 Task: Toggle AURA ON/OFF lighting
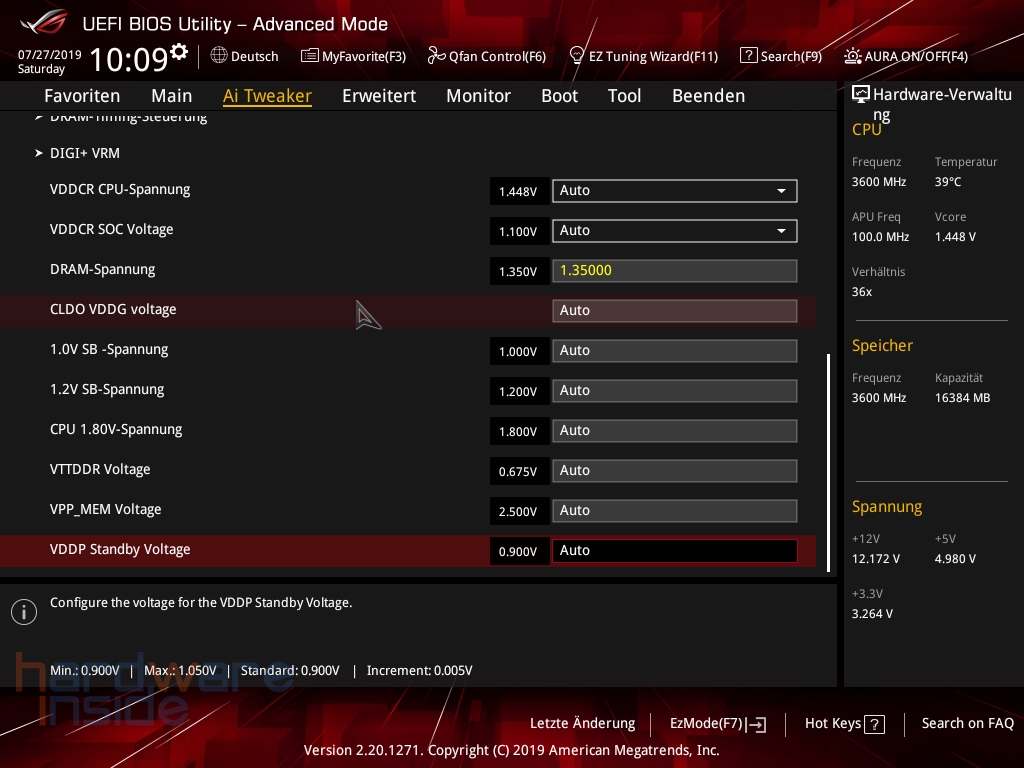click(853, 56)
